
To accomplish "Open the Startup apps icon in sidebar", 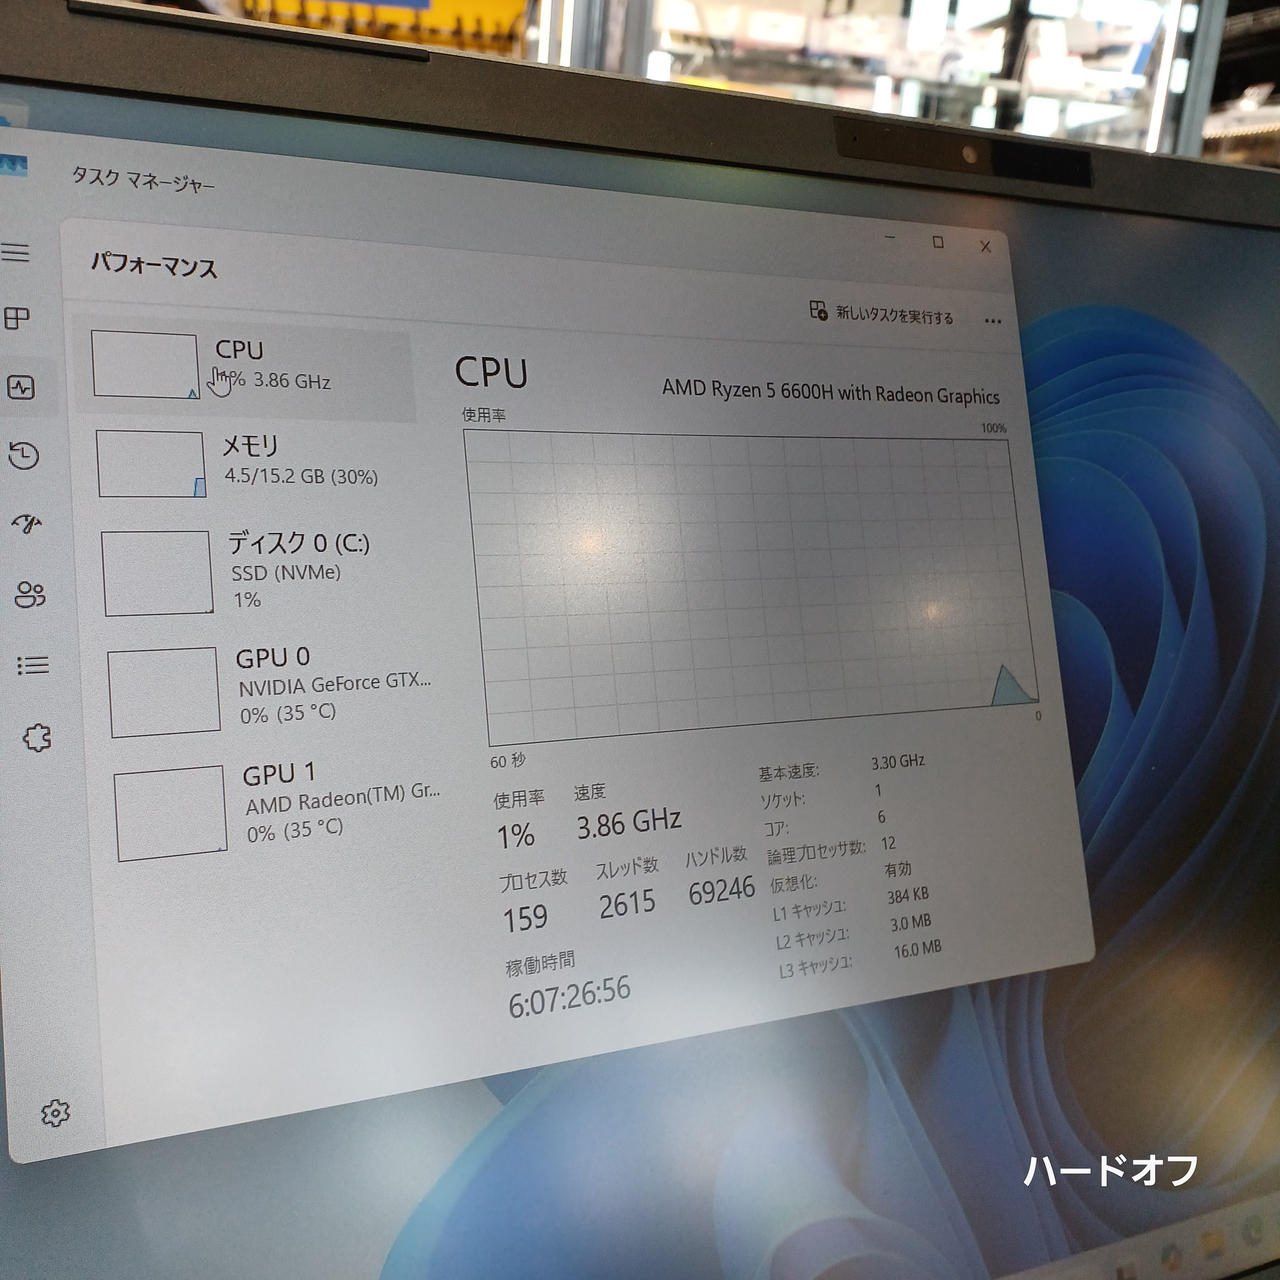I will [x=27, y=523].
